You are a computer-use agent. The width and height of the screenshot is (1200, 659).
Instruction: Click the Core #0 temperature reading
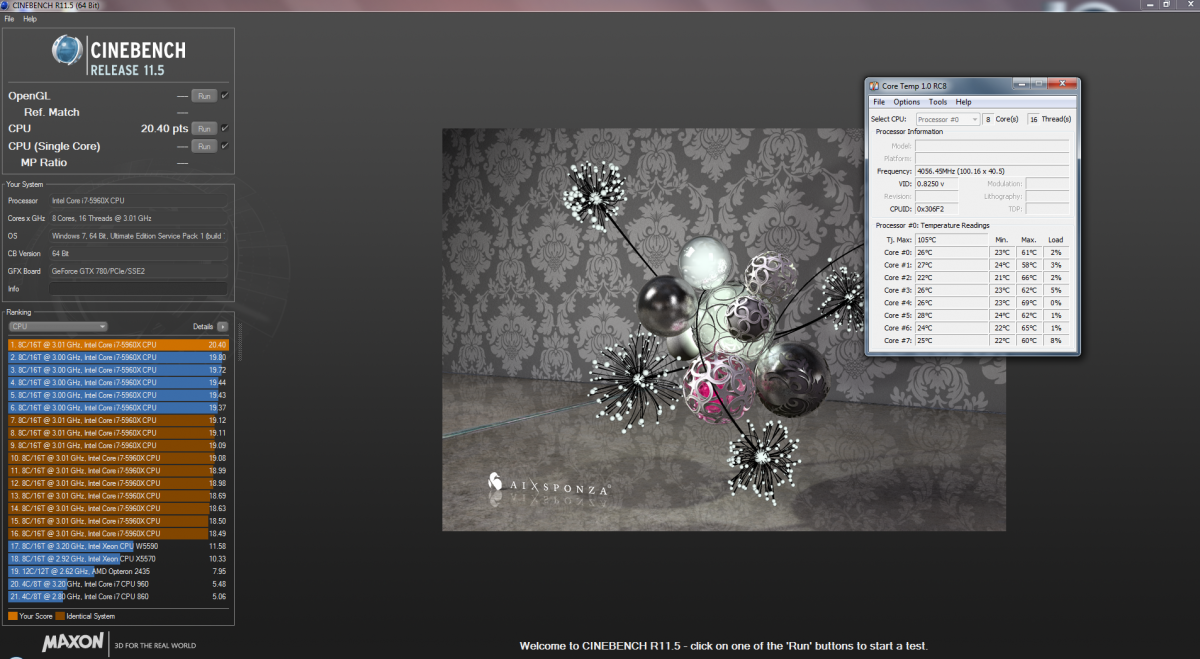951,252
